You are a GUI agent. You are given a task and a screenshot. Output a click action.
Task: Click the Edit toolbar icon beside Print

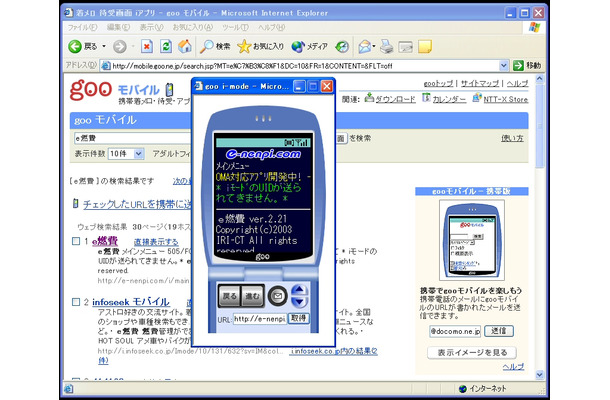pyautogui.click(x=405, y=47)
